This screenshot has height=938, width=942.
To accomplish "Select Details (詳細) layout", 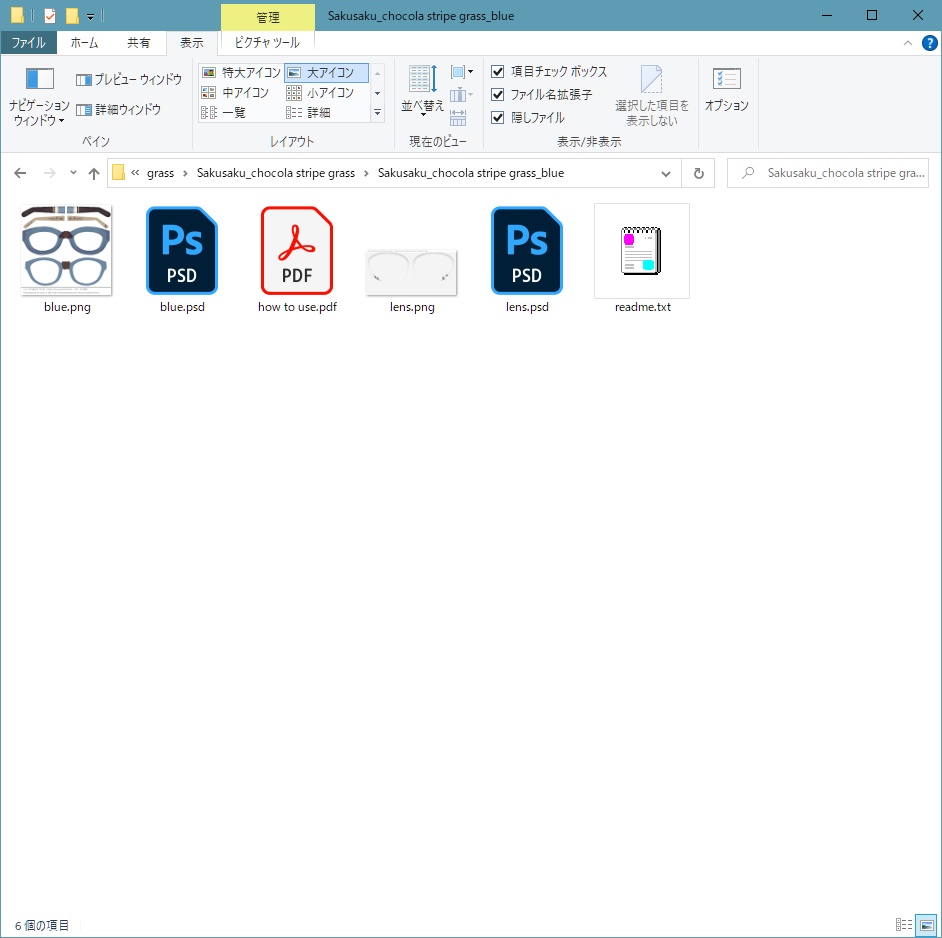I will pyautogui.click(x=308, y=112).
